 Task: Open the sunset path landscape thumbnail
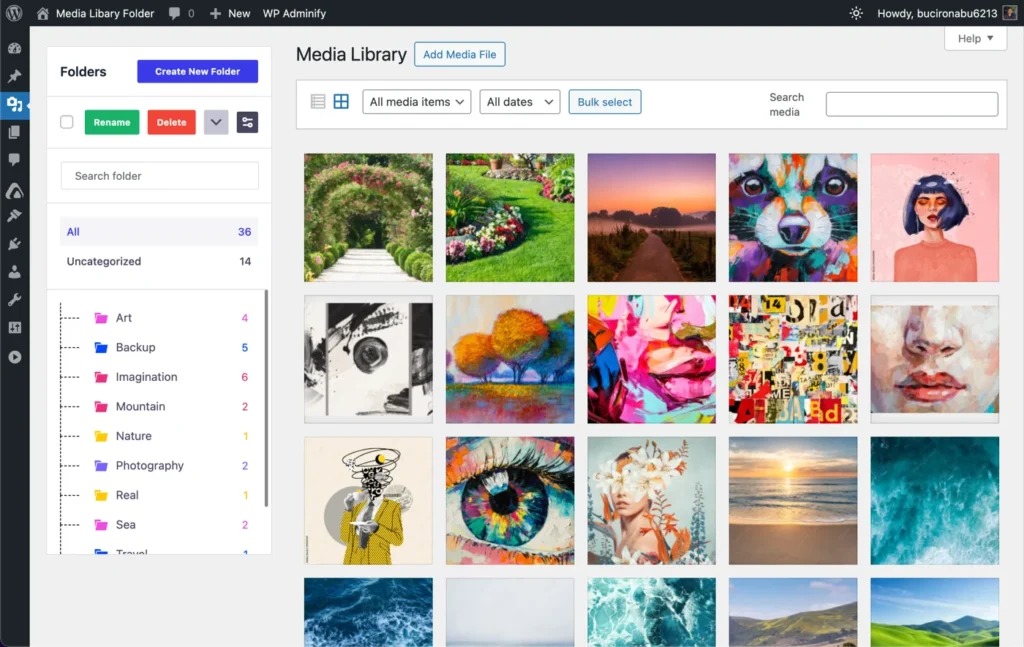pyautogui.click(x=651, y=217)
